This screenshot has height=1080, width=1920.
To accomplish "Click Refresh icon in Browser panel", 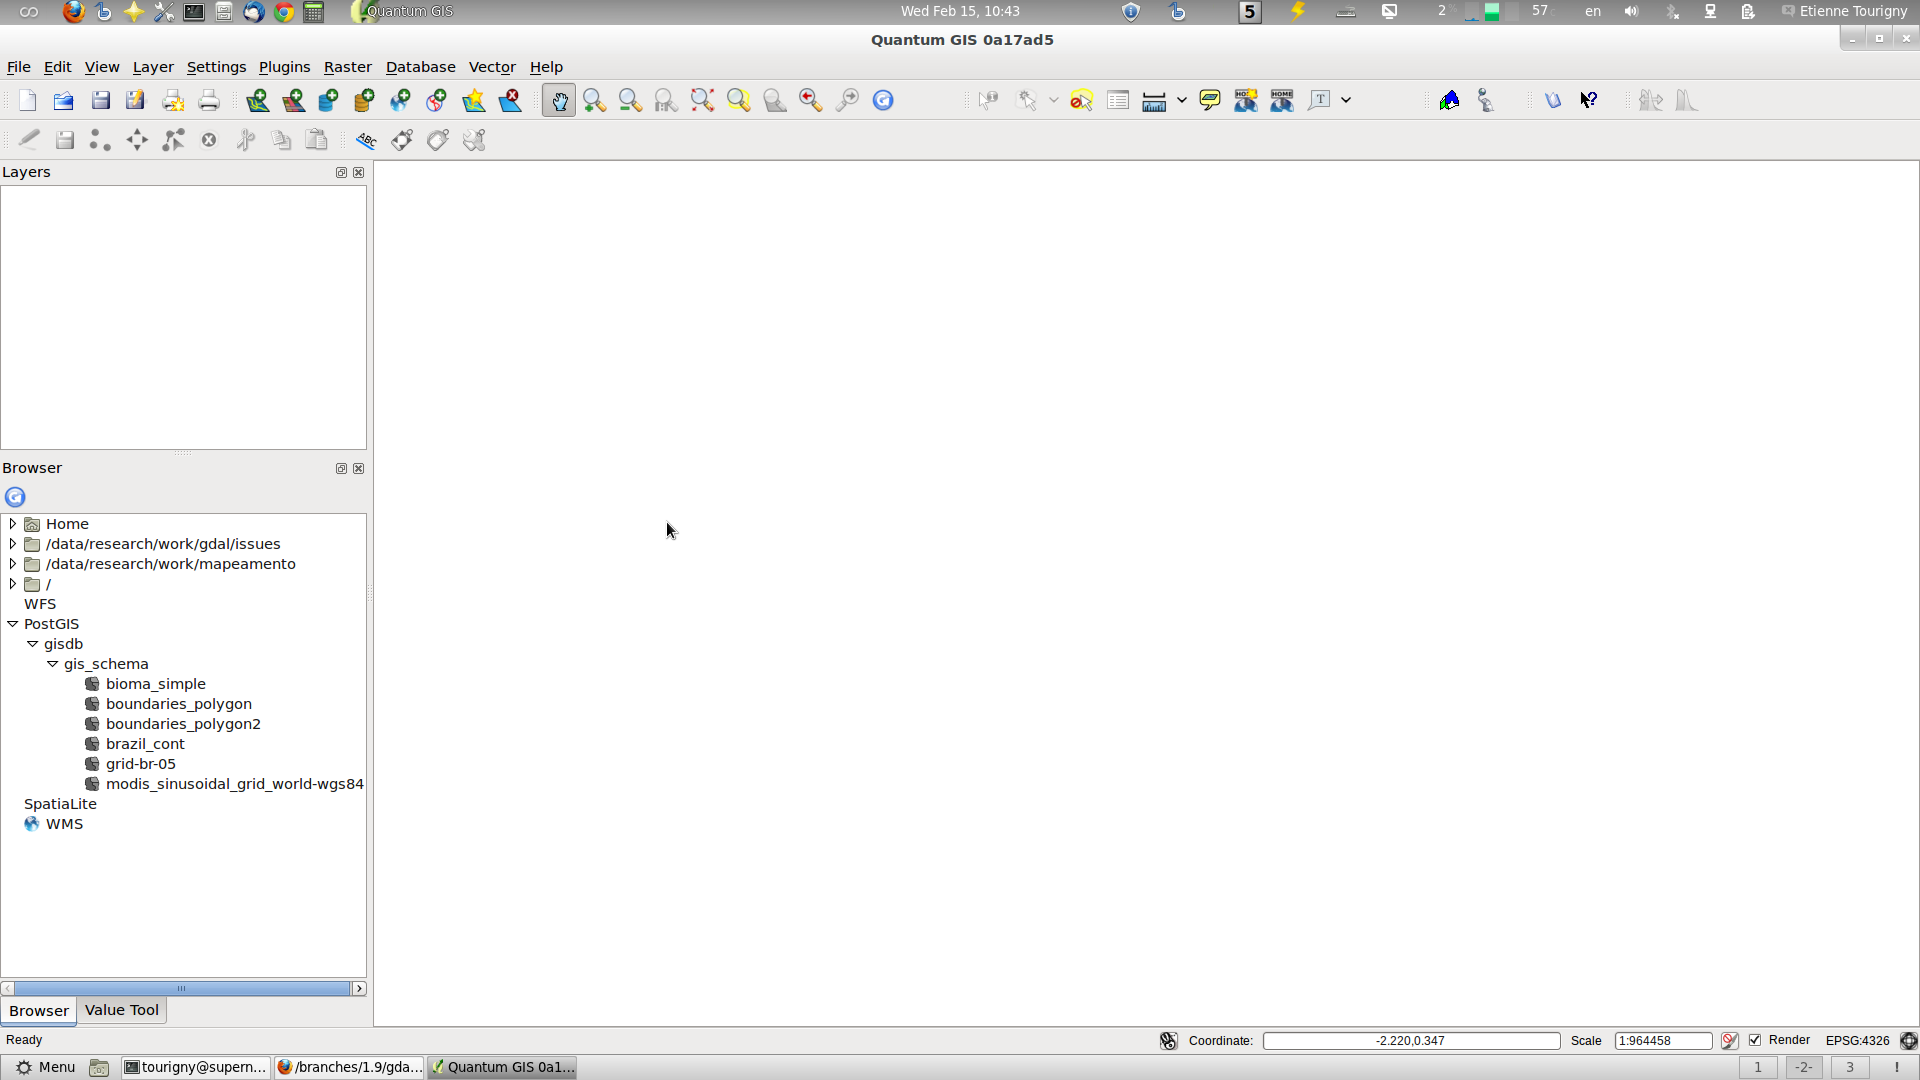I will tap(15, 497).
